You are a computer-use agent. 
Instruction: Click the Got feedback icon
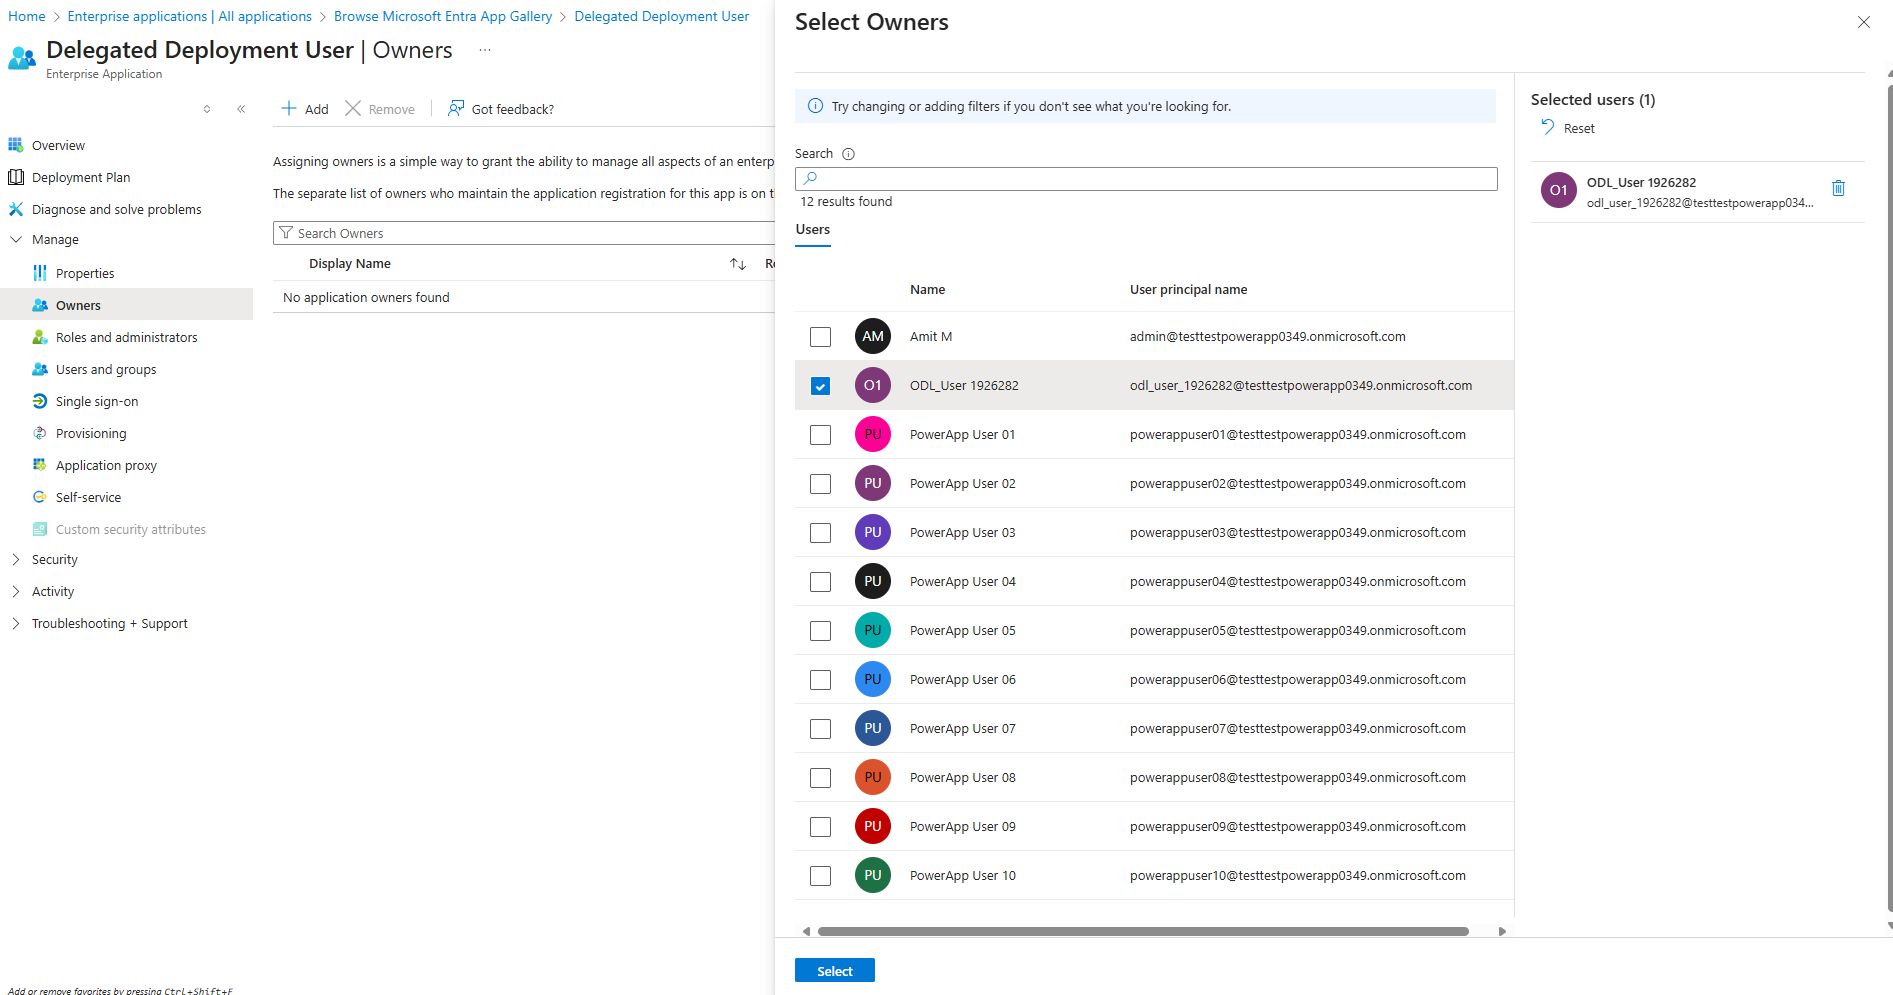click(x=456, y=108)
